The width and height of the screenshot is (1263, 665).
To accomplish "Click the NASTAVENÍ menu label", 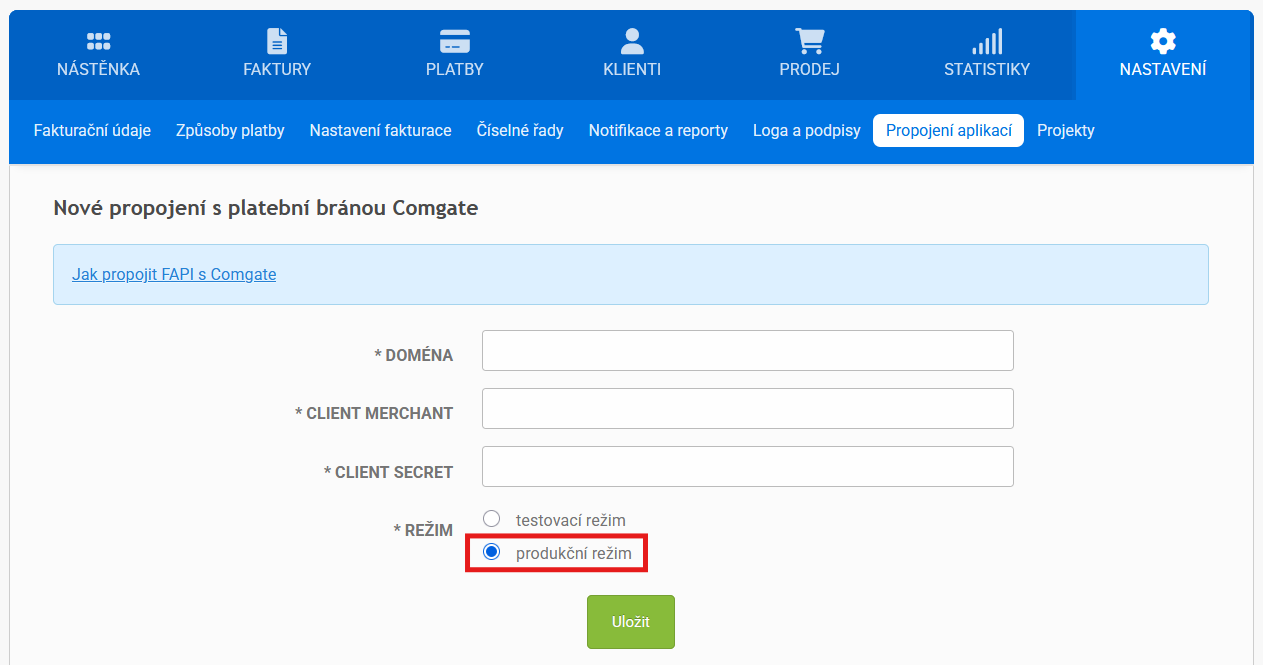I will (1163, 69).
